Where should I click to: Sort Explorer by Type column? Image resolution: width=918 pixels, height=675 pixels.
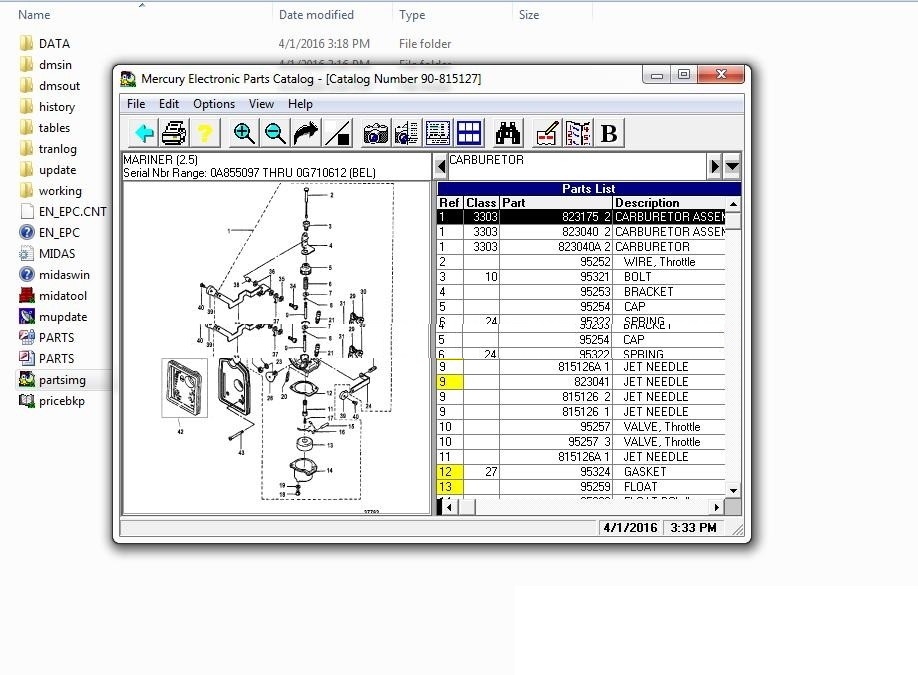(412, 15)
